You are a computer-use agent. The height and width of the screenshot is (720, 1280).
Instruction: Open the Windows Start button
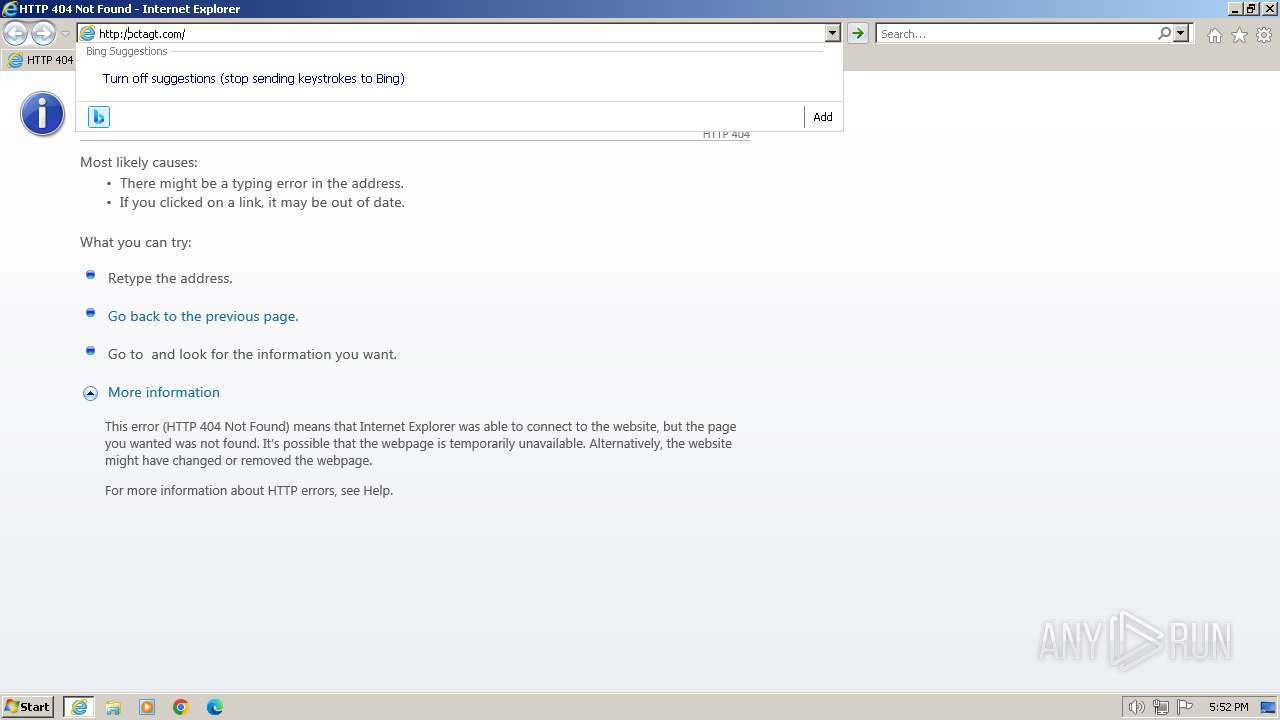pos(28,707)
